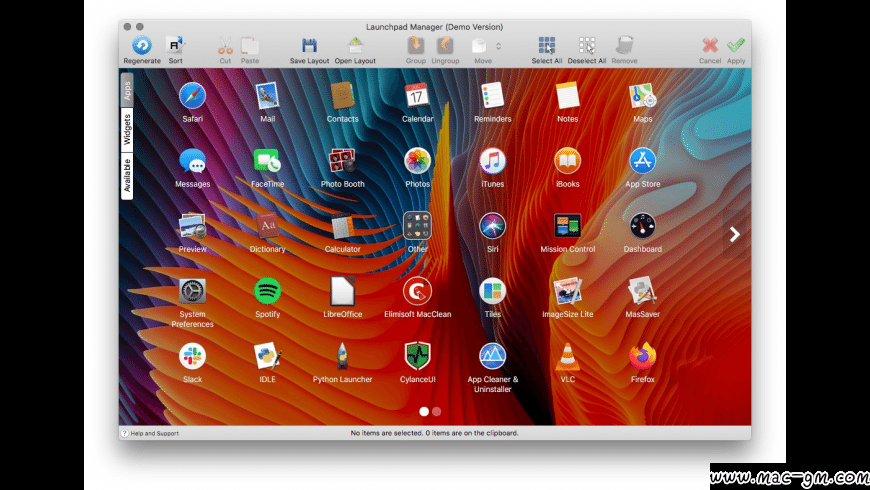Click the Remove trash icon
This screenshot has height=490, width=870.
coord(624,46)
